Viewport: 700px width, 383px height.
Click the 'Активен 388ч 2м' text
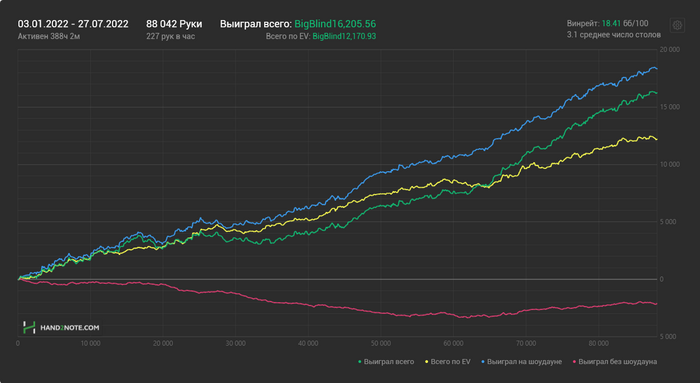49,36
